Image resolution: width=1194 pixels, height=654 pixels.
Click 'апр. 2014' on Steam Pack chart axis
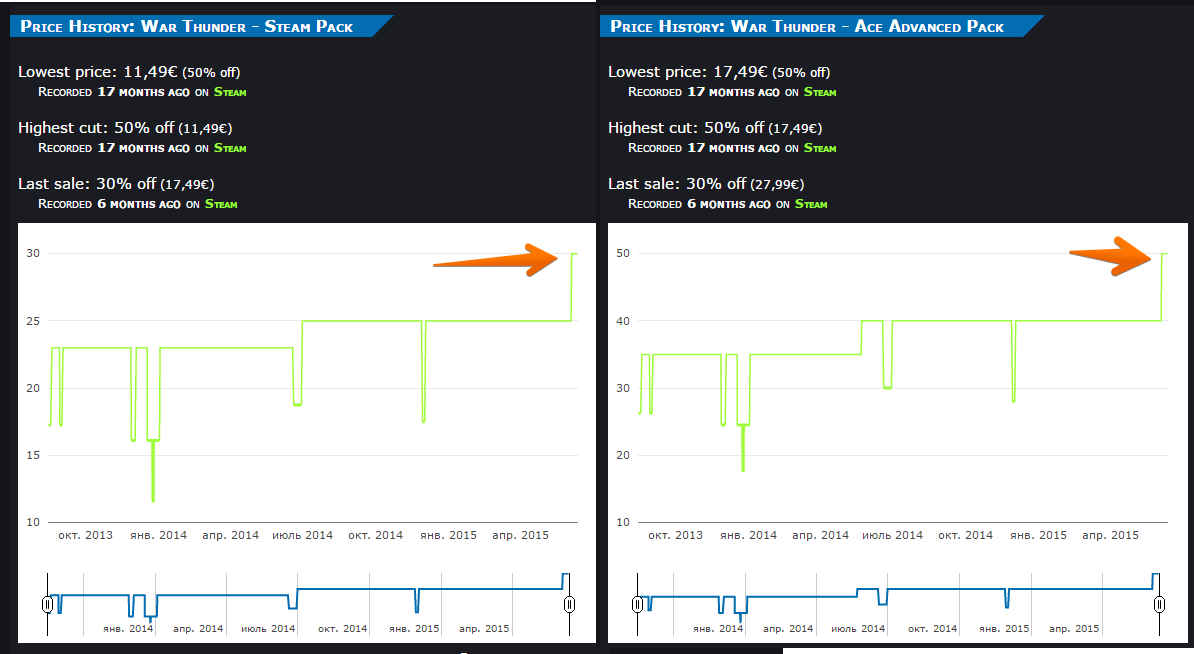(x=231, y=535)
